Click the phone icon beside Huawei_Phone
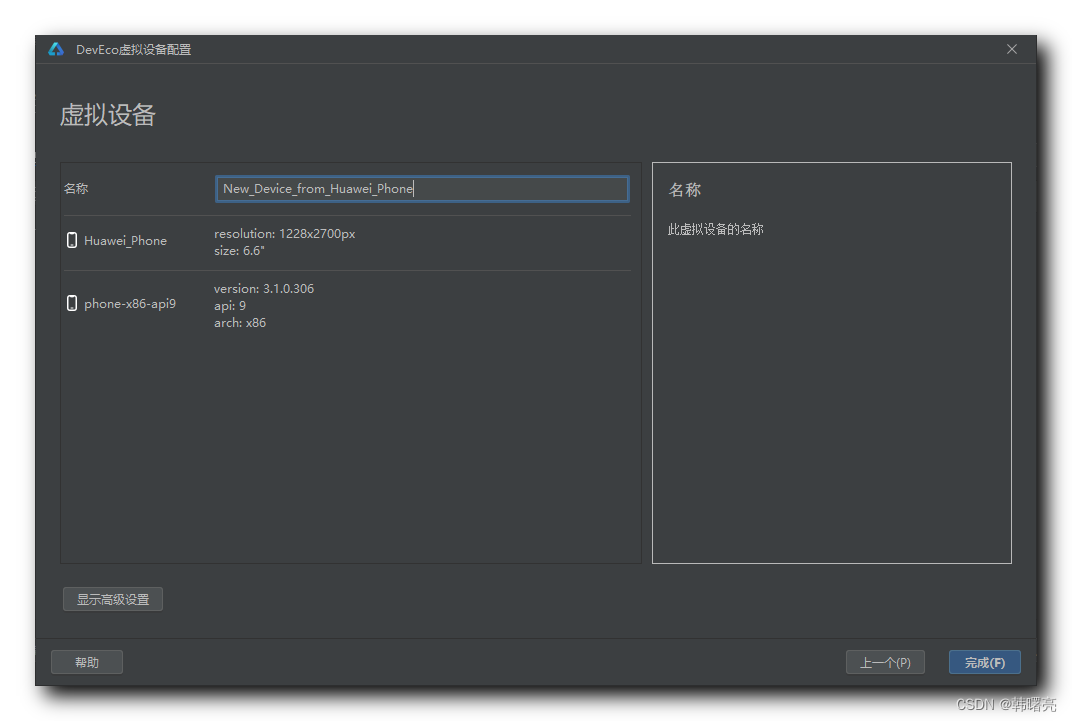 [x=72, y=240]
